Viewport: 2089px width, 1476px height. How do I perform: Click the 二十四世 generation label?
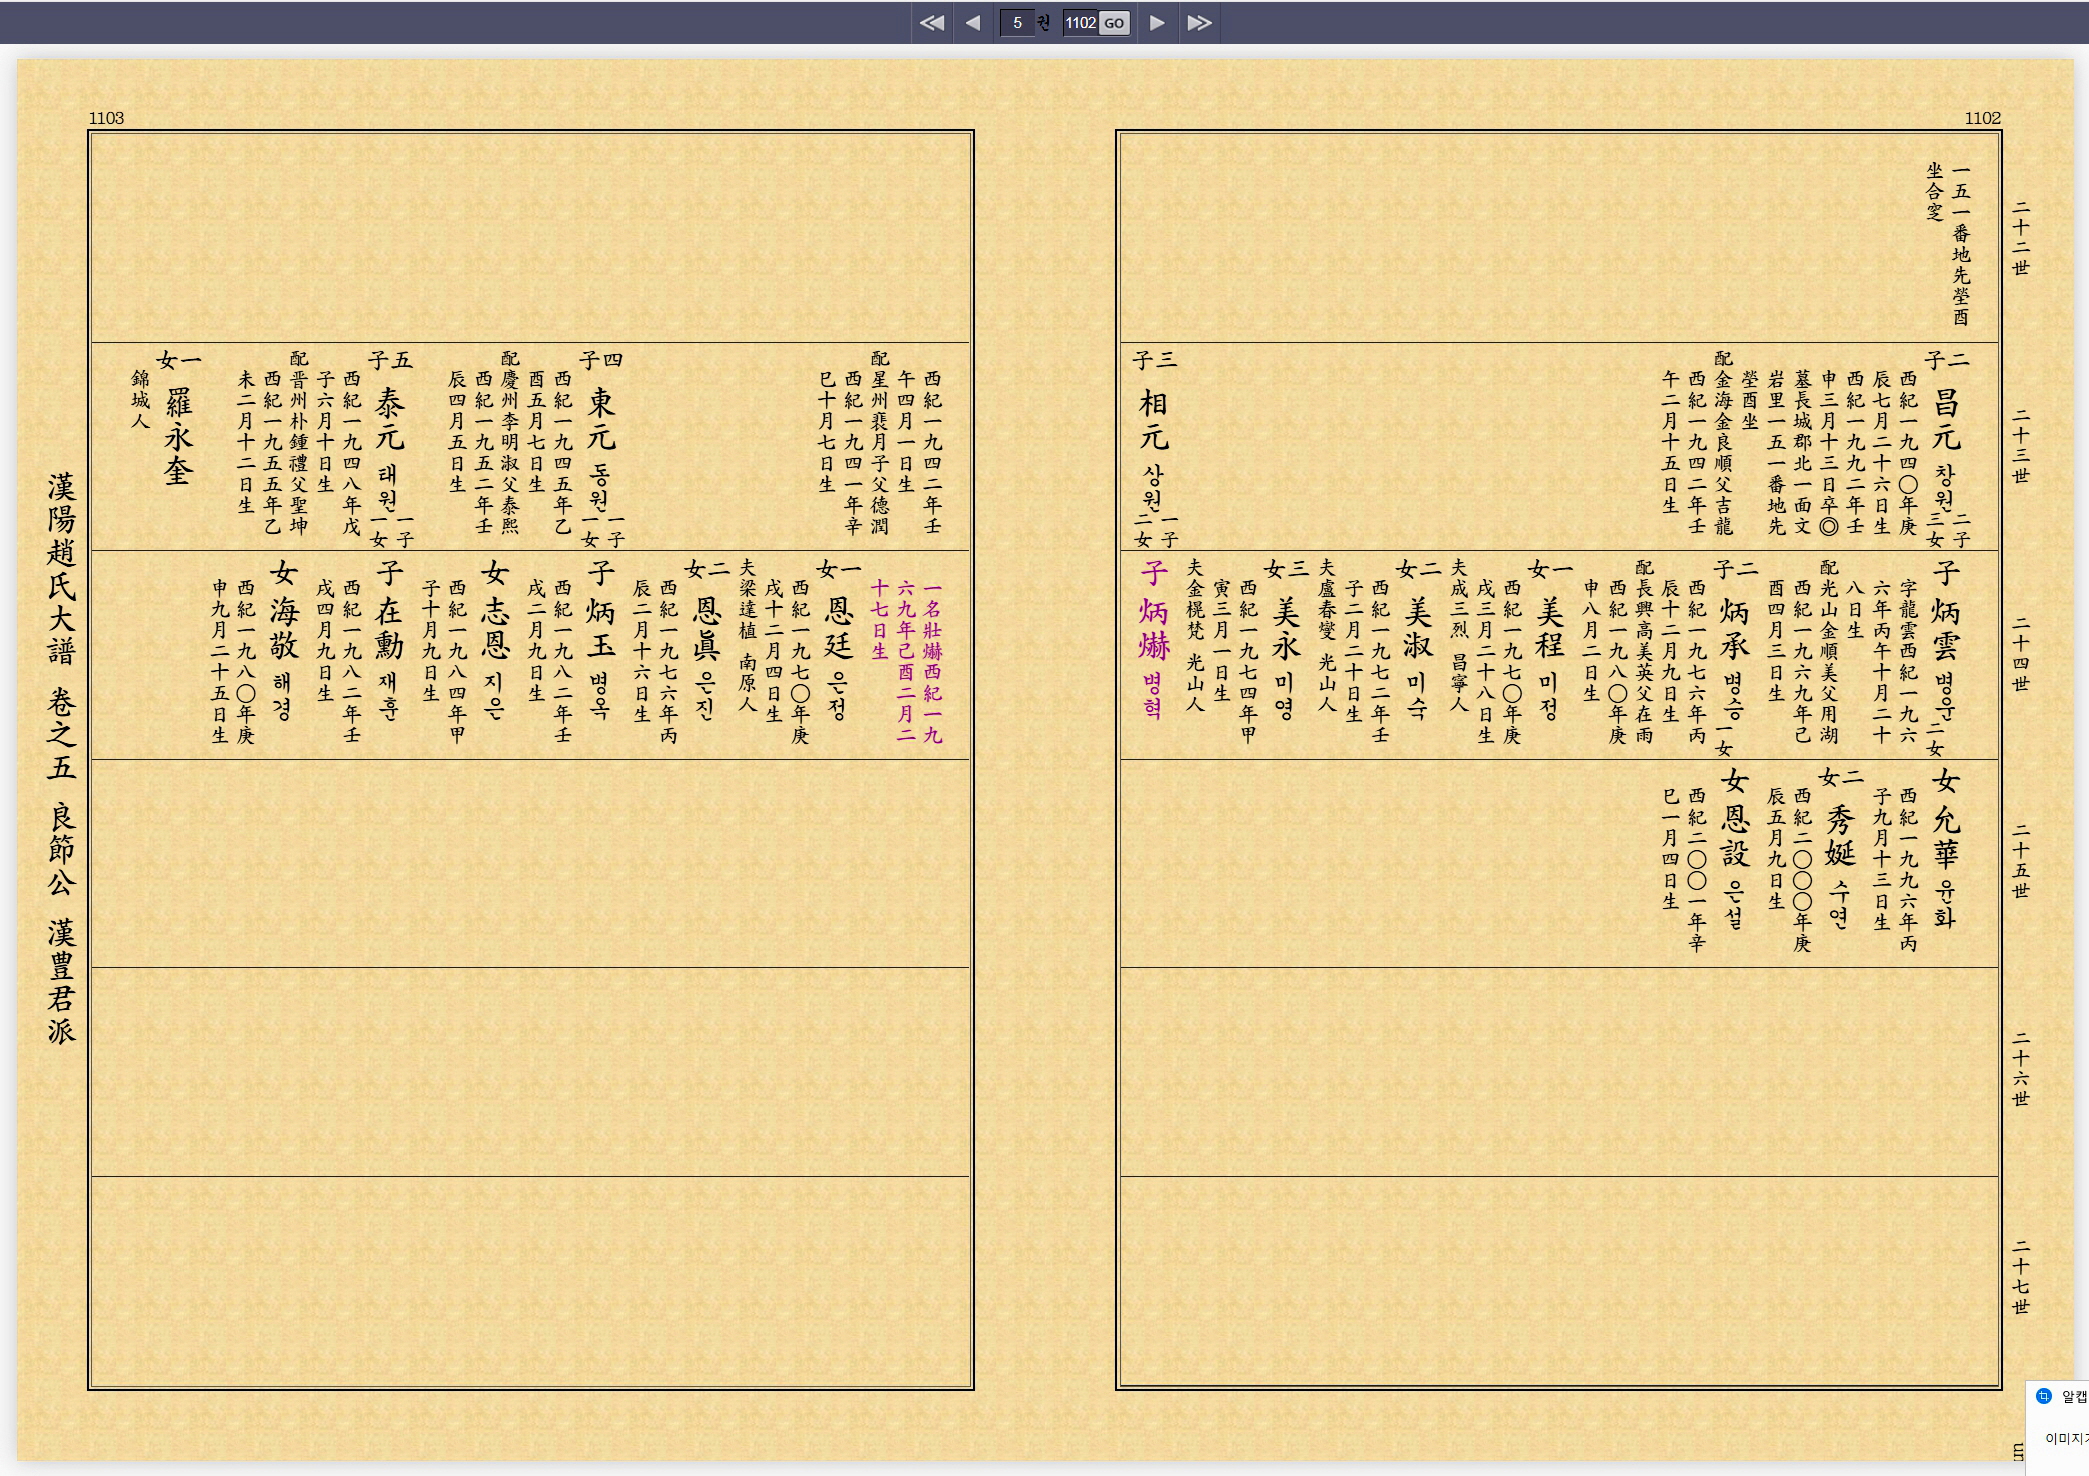click(x=2021, y=654)
